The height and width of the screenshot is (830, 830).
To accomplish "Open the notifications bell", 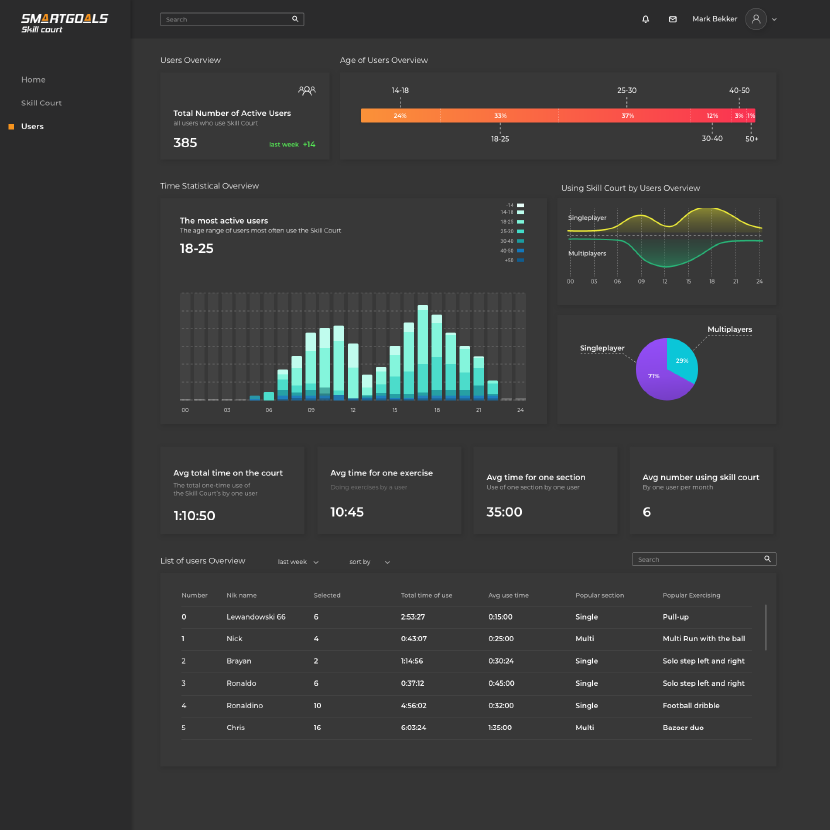I will point(645,19).
